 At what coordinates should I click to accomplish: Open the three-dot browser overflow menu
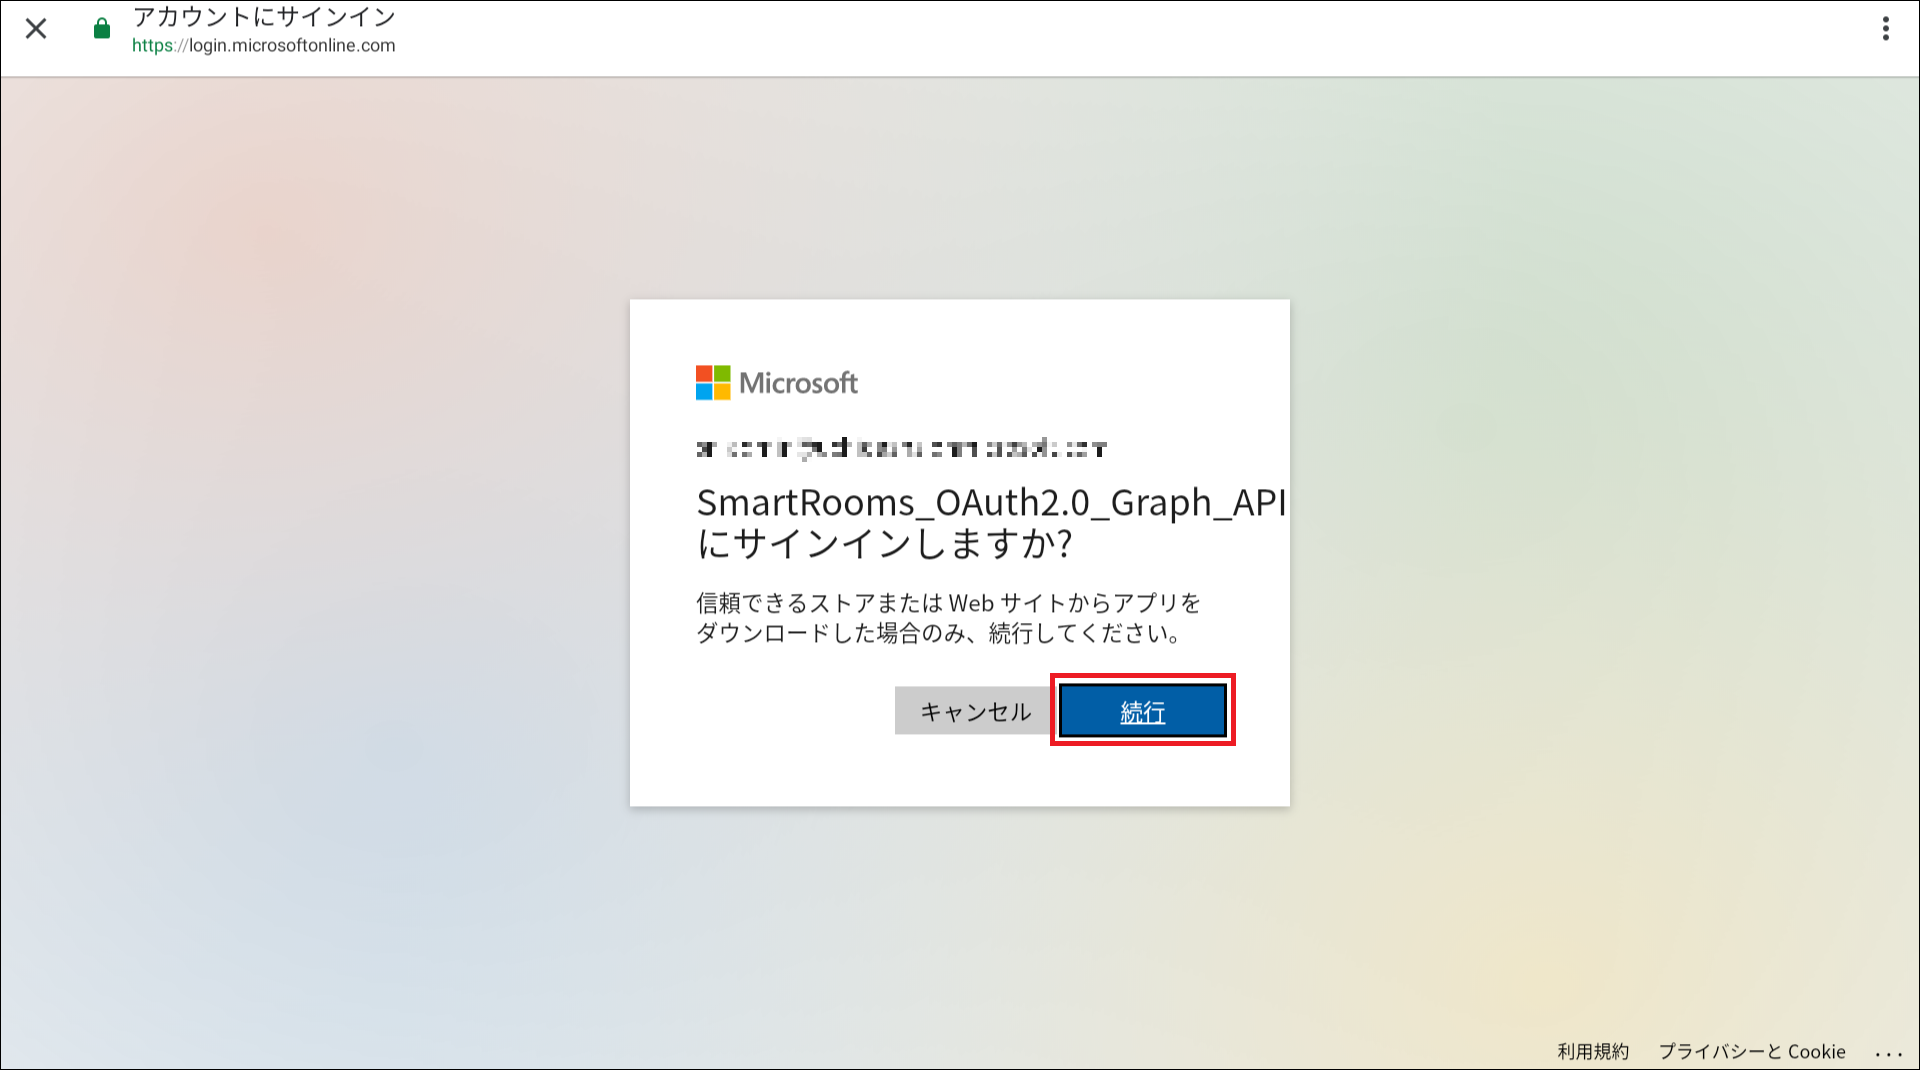(x=1885, y=29)
